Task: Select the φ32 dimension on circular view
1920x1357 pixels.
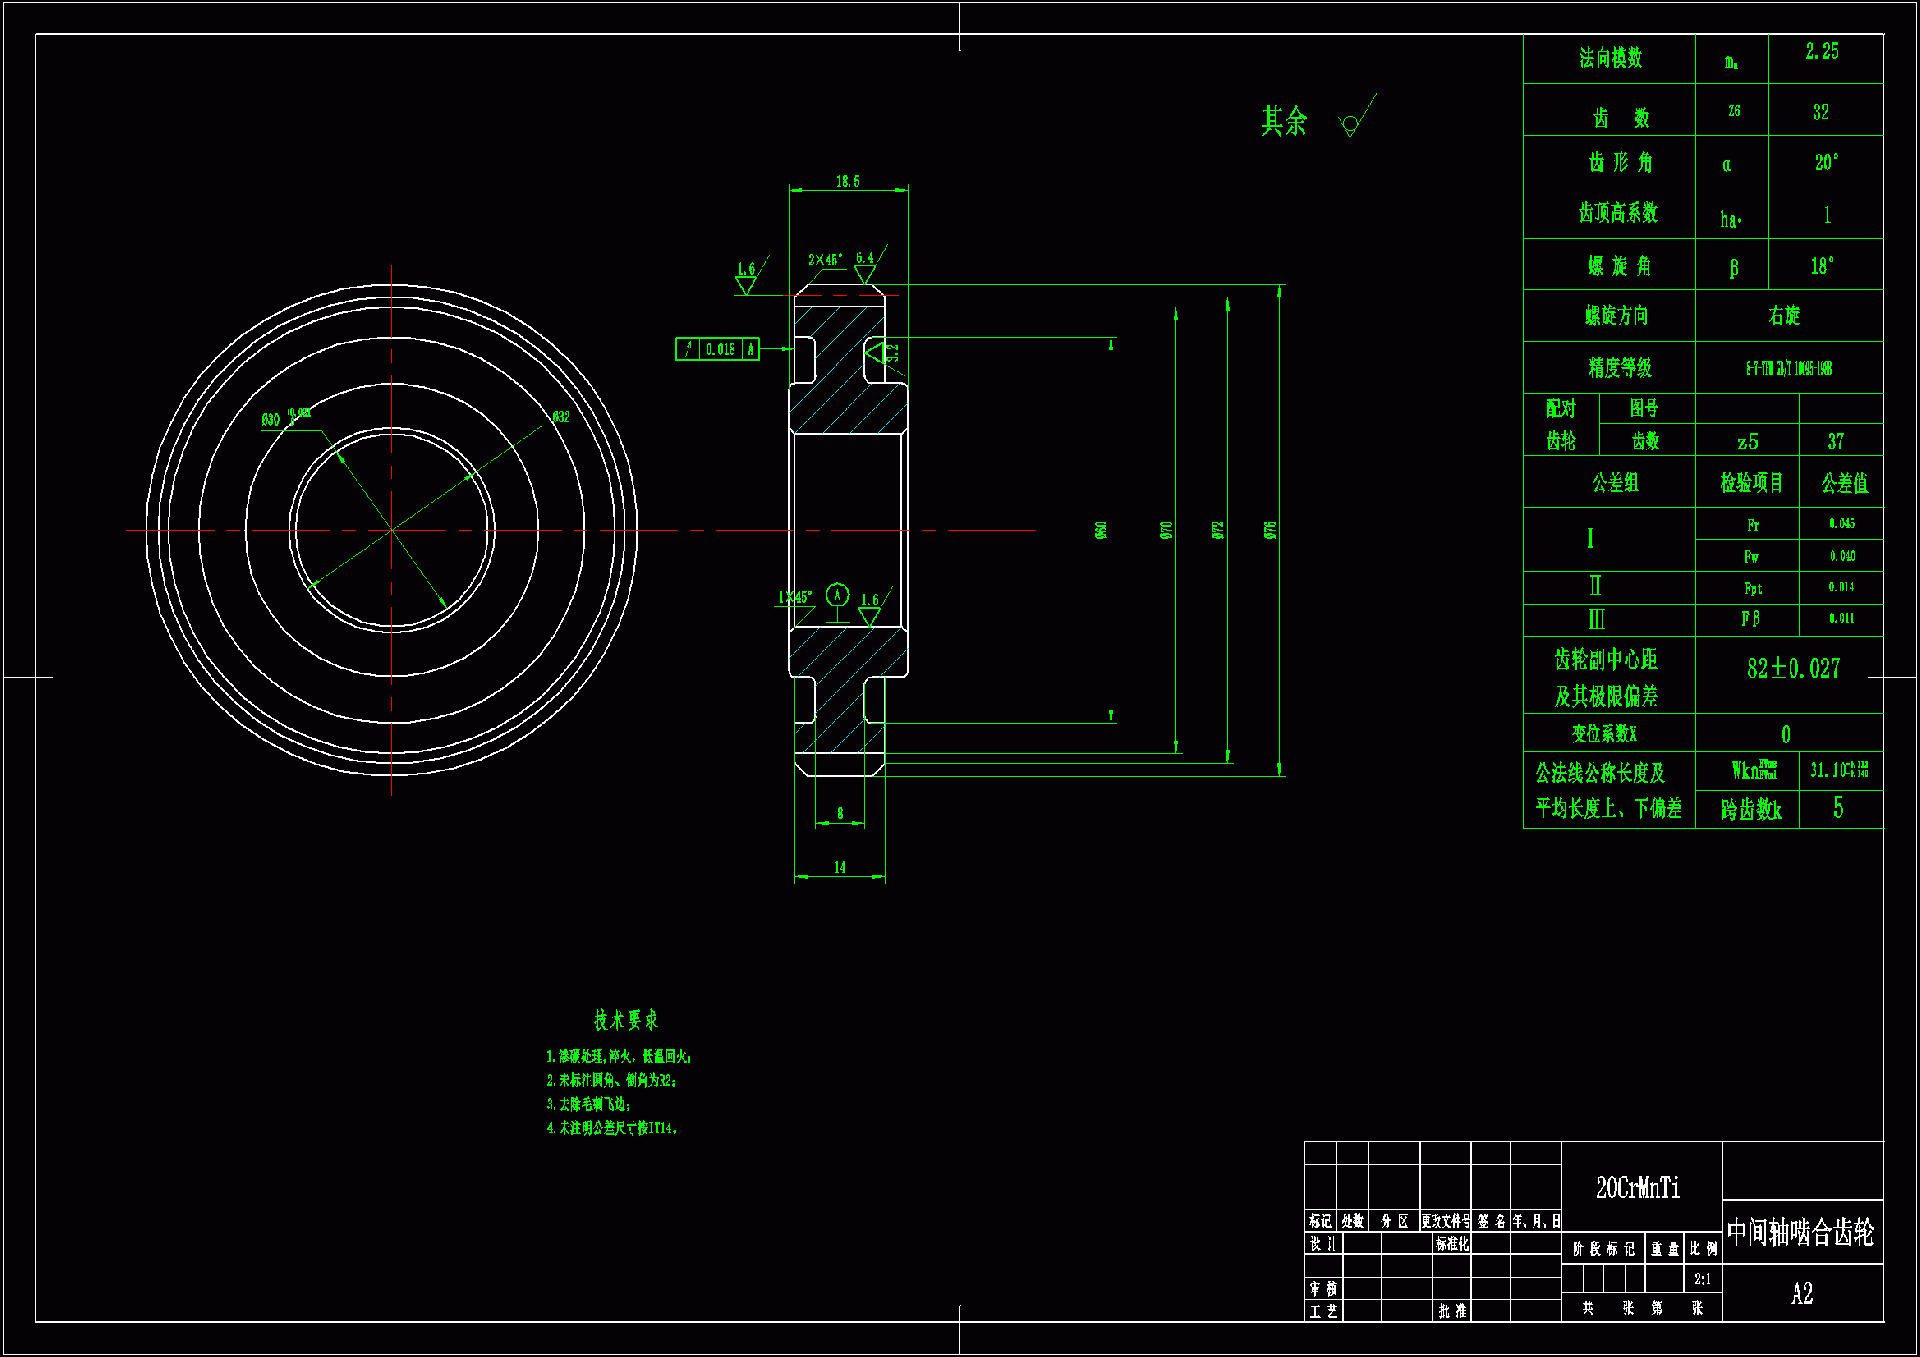Action: click(x=560, y=417)
